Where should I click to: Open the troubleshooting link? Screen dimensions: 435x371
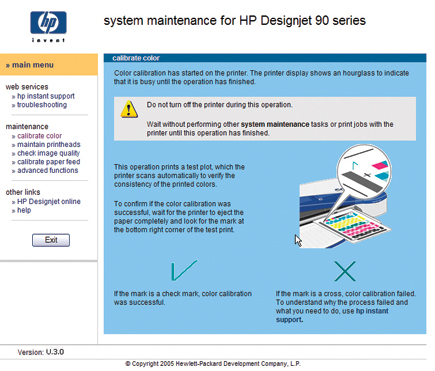coord(42,105)
